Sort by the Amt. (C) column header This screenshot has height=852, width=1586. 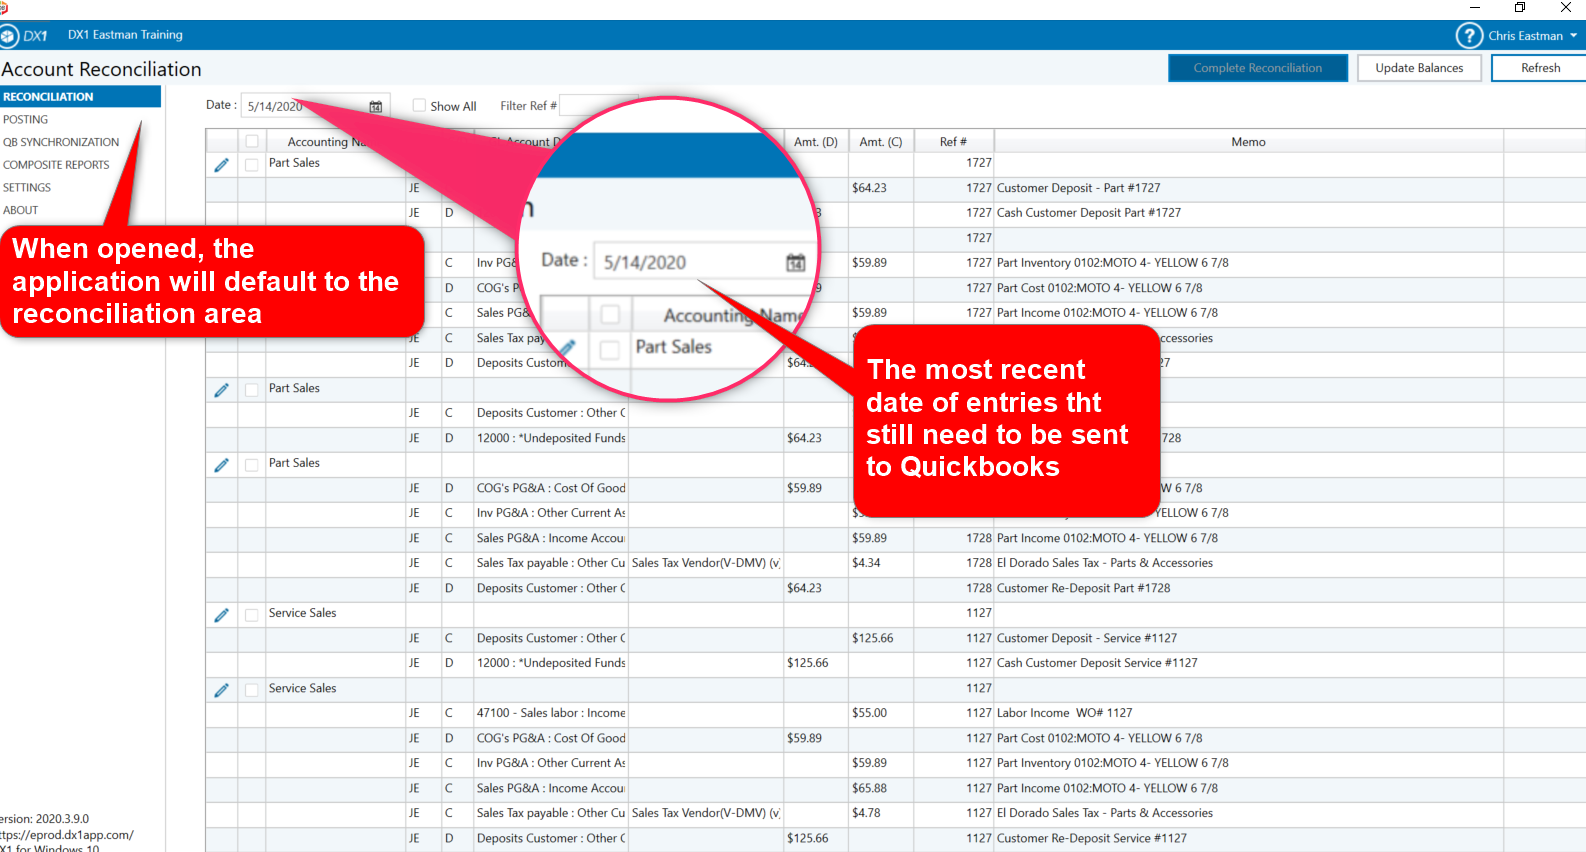(880, 142)
